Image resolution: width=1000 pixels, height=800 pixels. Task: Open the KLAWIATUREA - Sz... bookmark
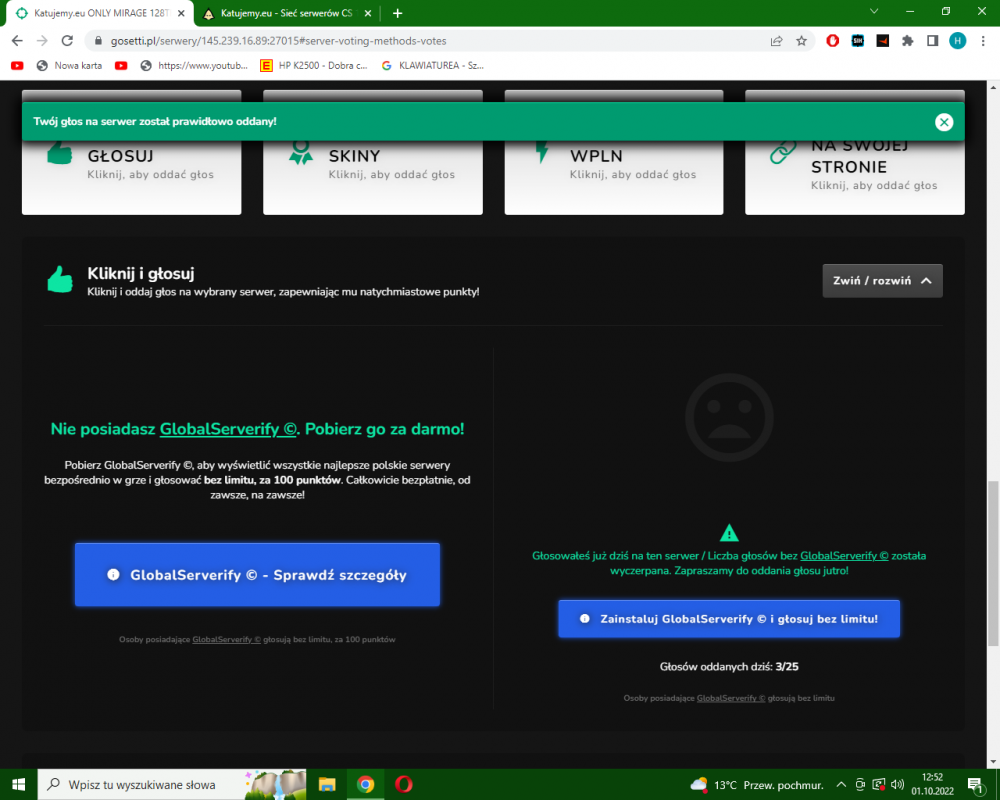[432, 66]
